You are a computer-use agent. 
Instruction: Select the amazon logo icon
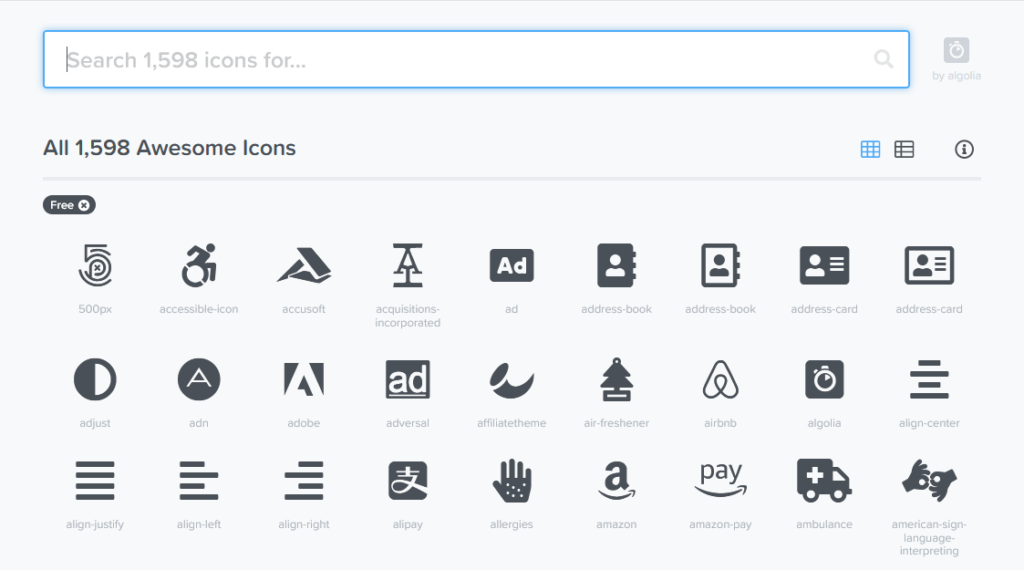coord(616,481)
